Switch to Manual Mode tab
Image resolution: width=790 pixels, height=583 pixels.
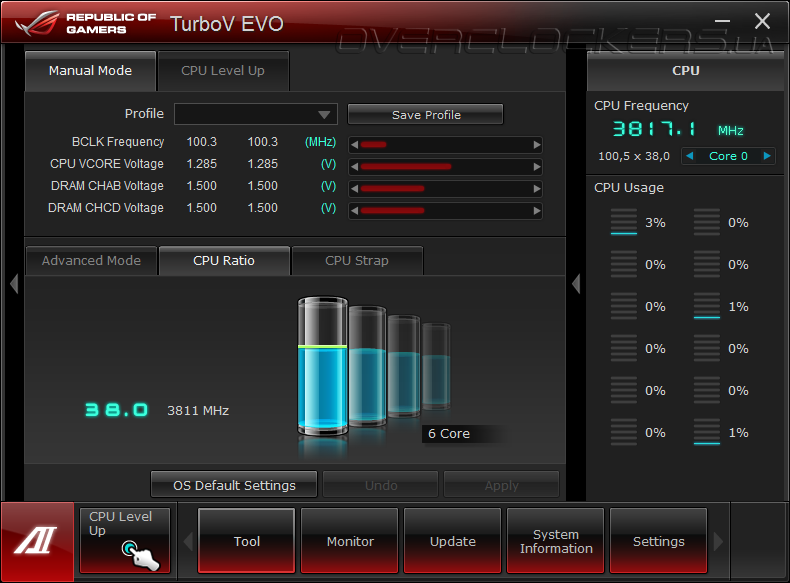[90, 71]
